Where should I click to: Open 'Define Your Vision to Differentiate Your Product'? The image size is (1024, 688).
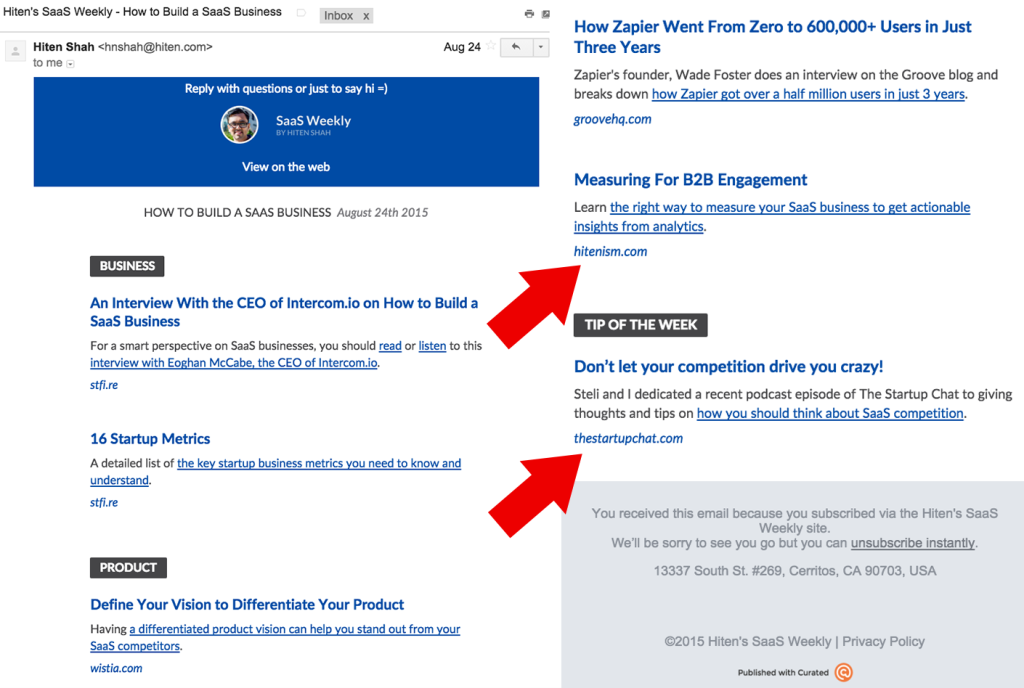click(x=247, y=604)
